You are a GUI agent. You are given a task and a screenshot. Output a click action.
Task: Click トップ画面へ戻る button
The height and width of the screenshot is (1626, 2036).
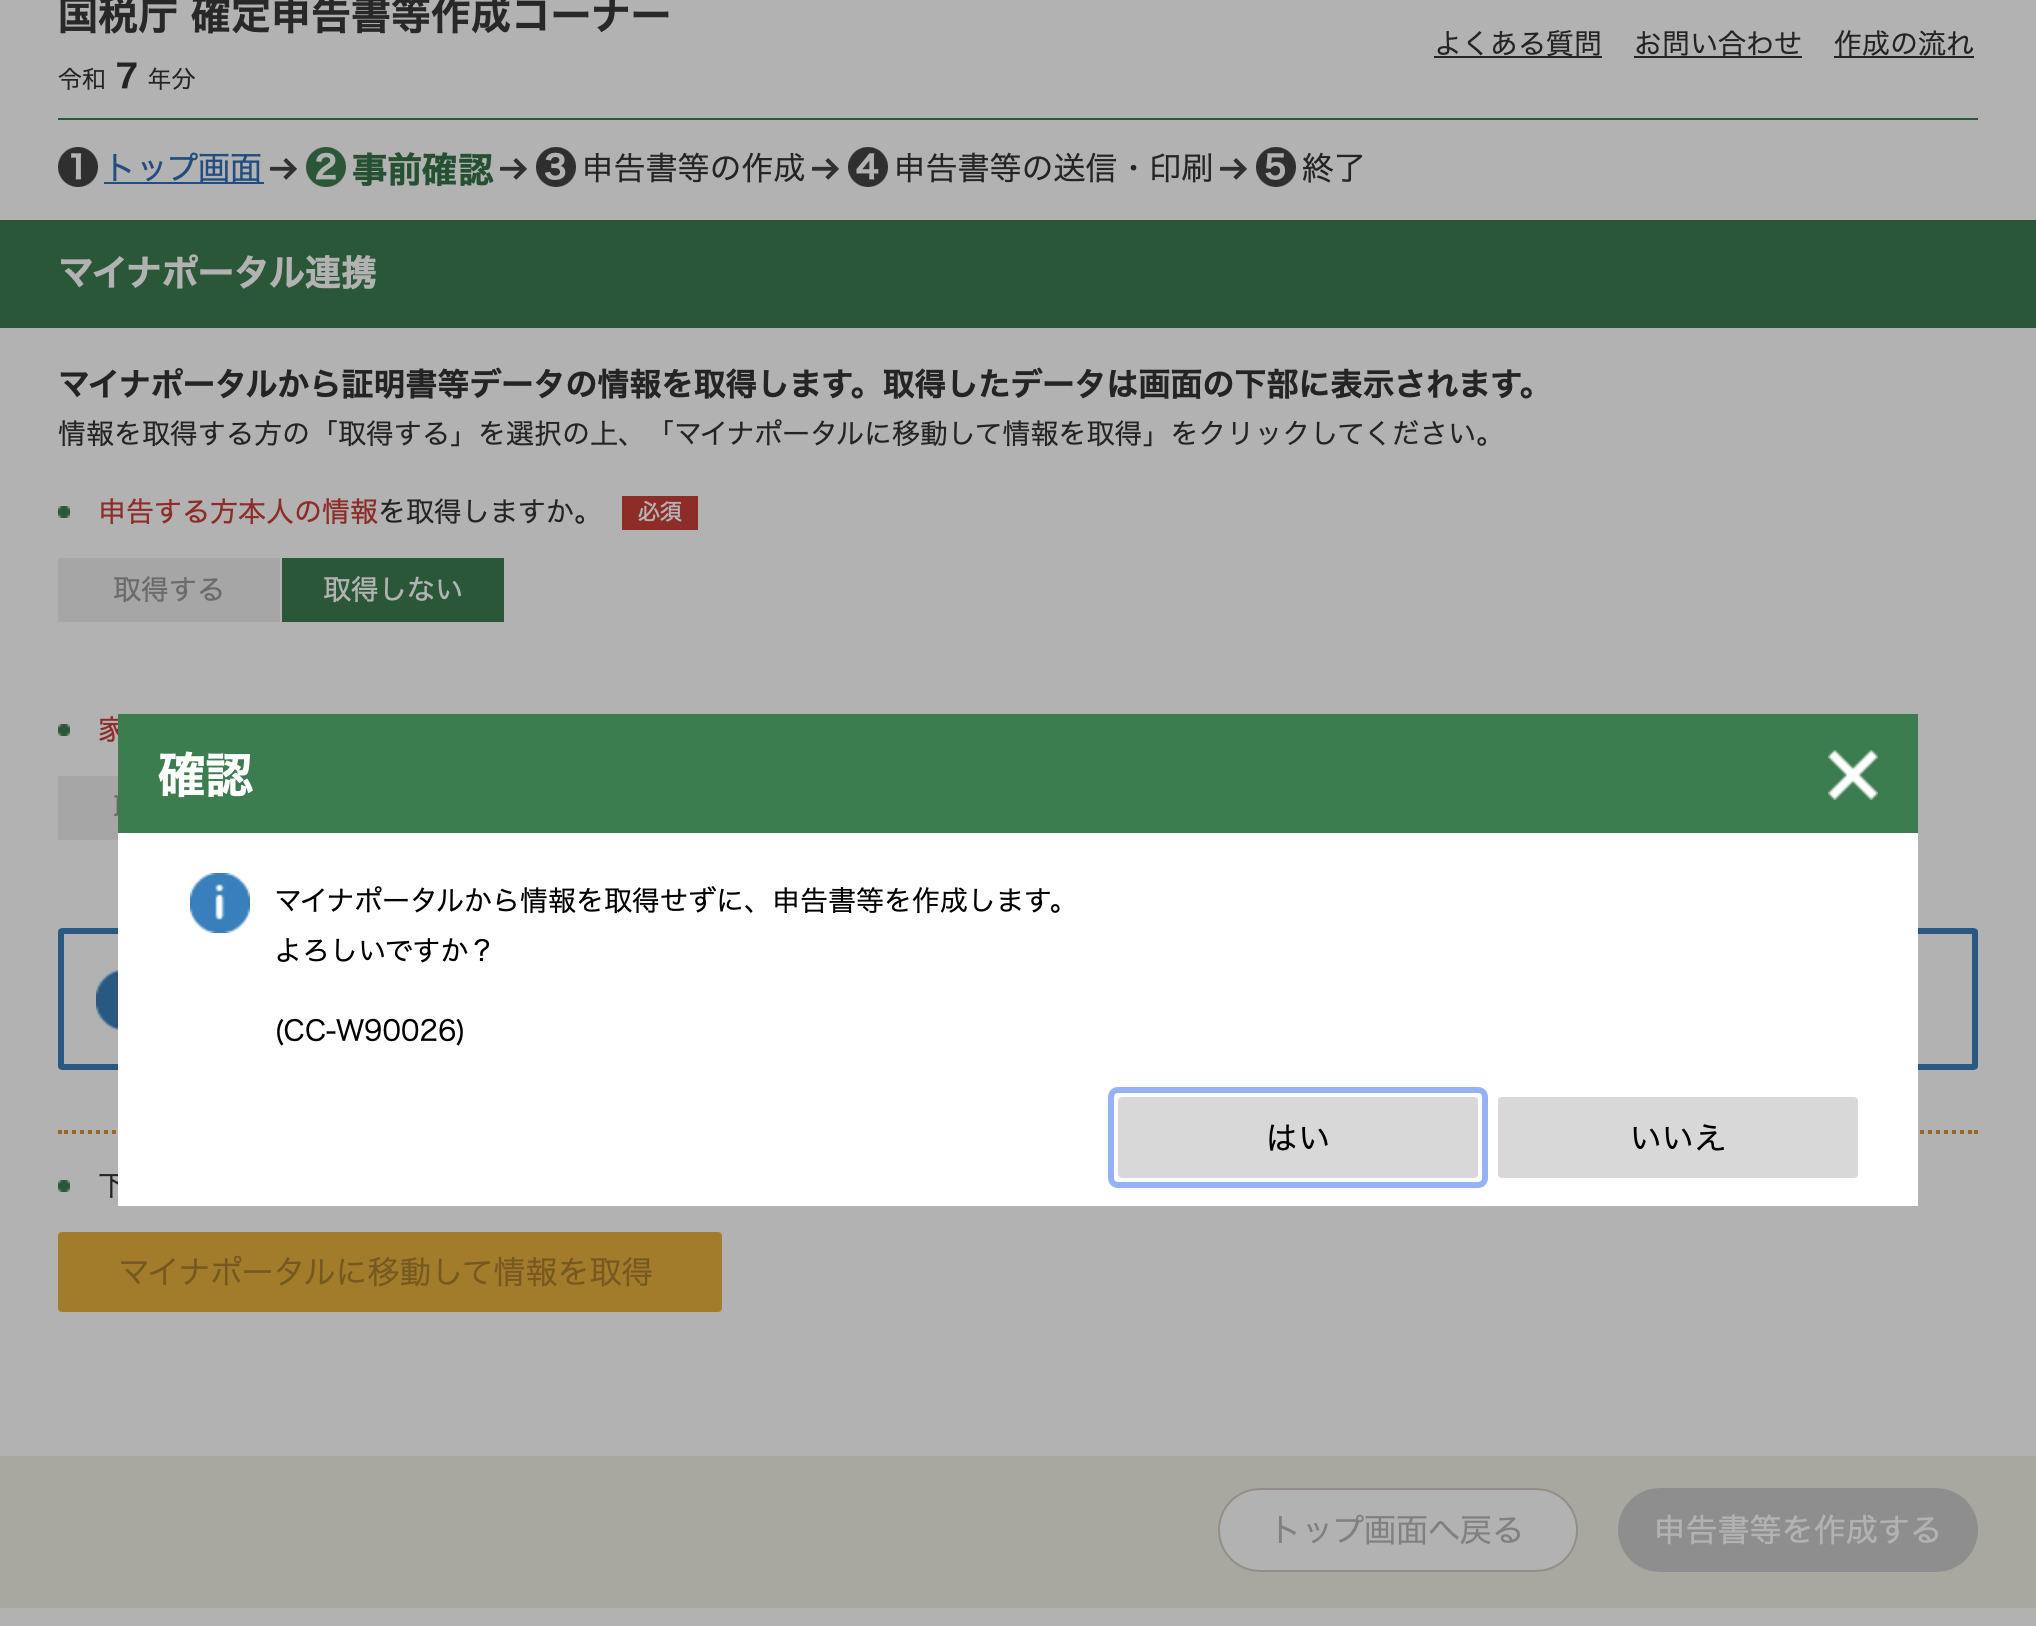pos(1397,1530)
